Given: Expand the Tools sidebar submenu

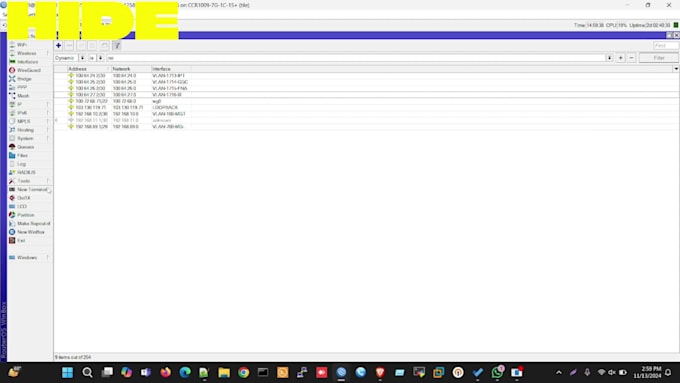Looking at the screenshot, I should tap(23, 181).
